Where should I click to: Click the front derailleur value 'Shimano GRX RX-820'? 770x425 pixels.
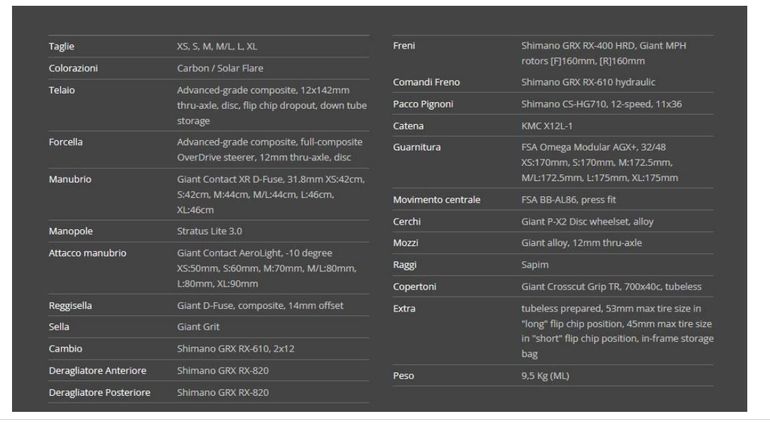click(223, 371)
